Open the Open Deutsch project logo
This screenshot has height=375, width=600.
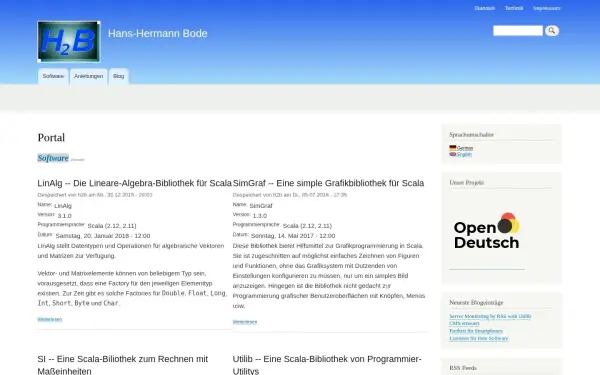point(487,231)
